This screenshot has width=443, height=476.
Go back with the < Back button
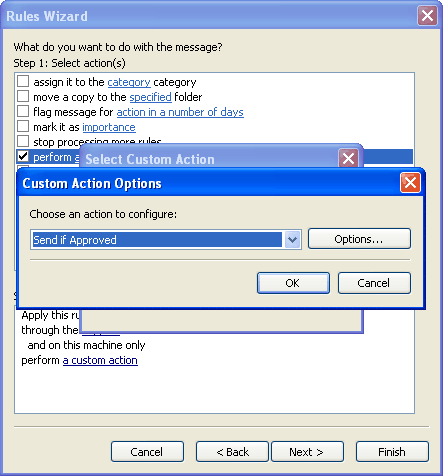(232, 452)
